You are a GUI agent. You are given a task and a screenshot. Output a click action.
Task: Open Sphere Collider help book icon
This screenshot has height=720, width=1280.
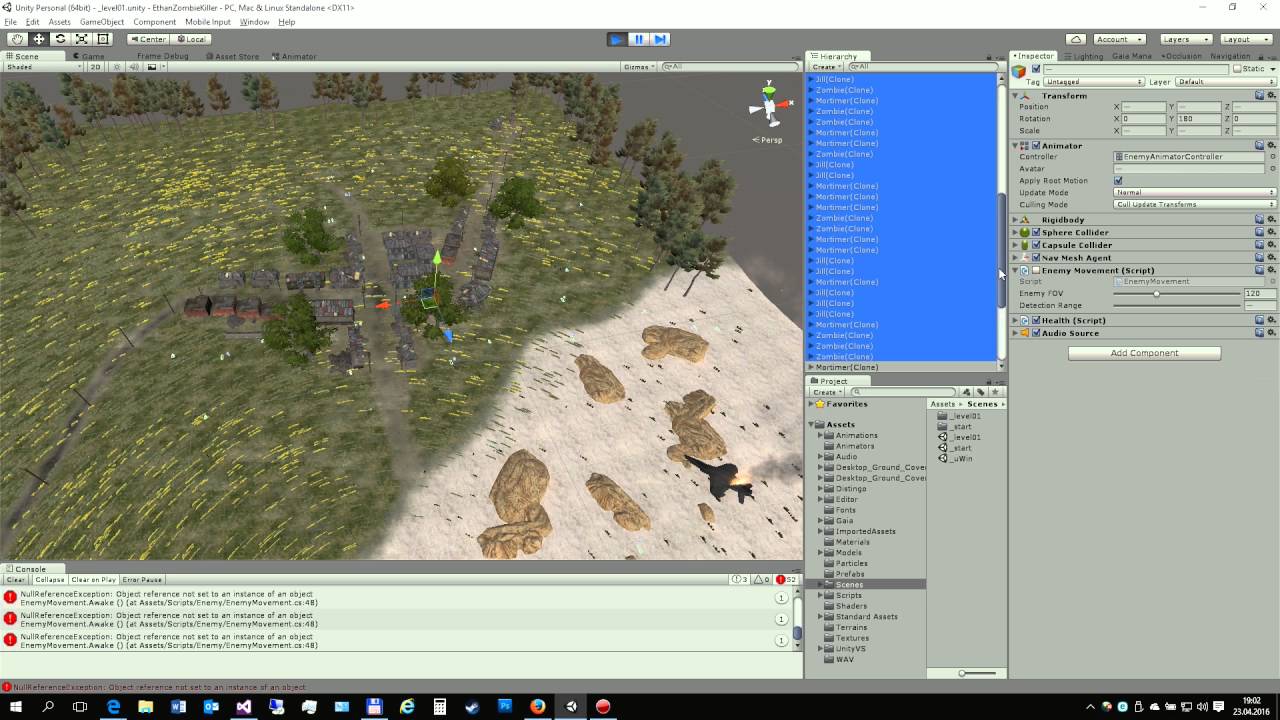coord(1260,233)
